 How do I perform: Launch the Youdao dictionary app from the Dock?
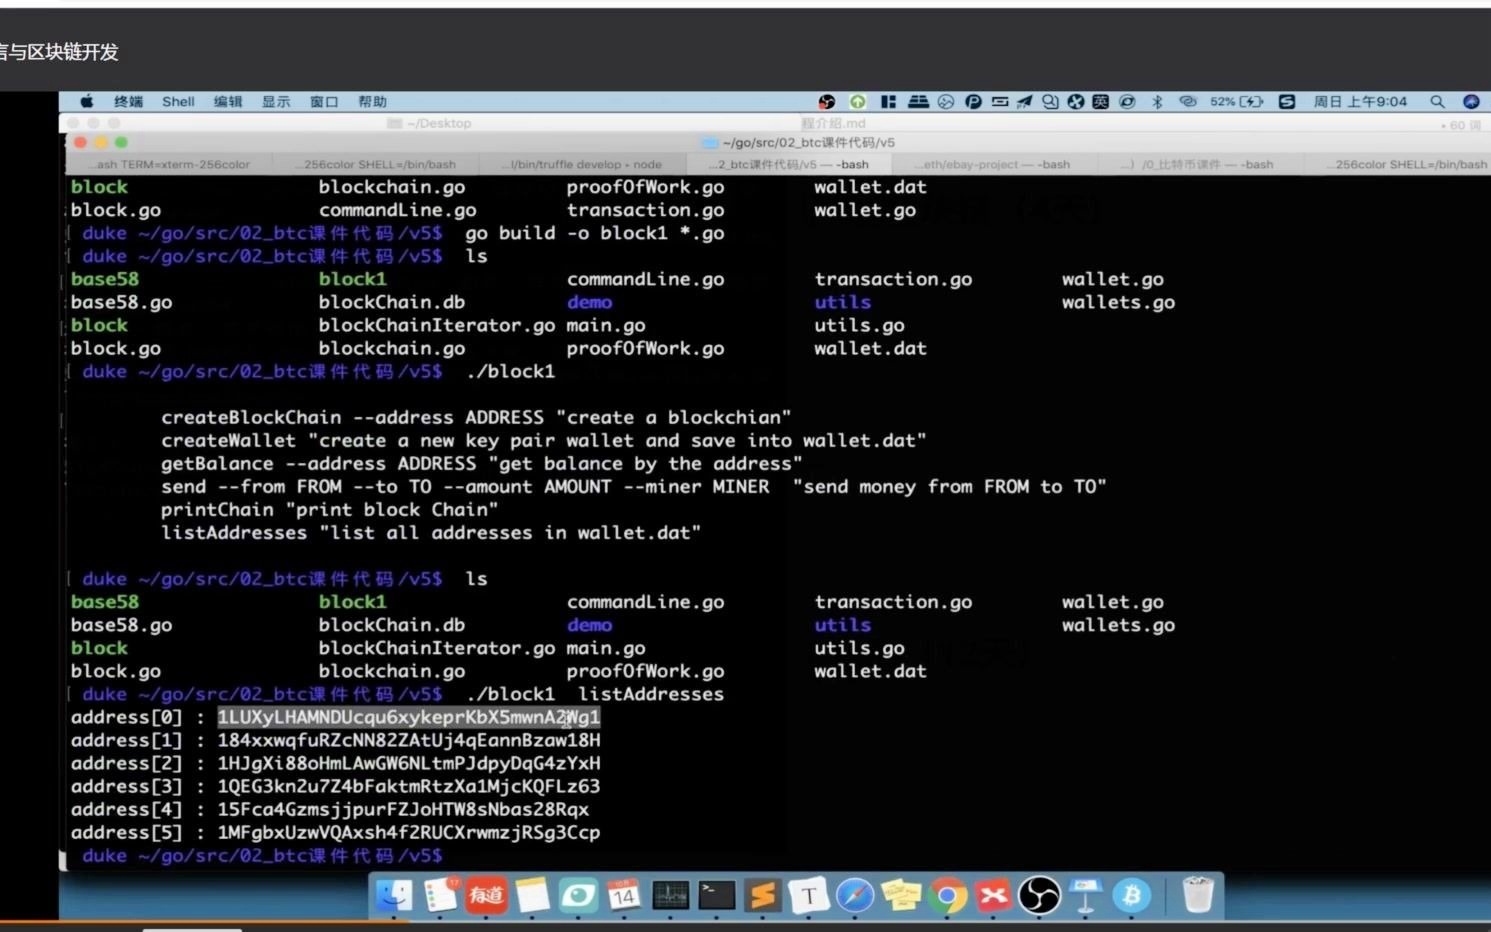pos(486,895)
